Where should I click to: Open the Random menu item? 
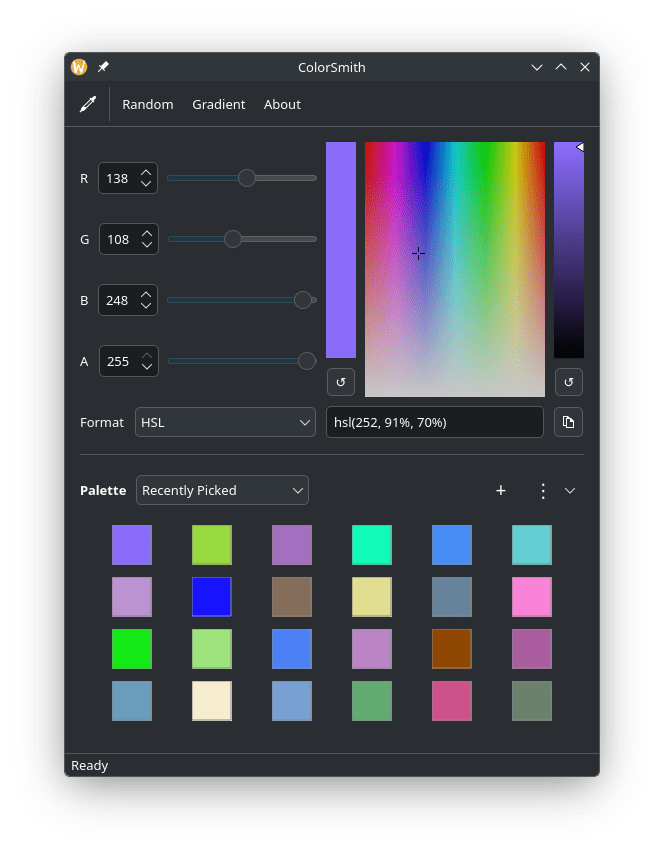click(148, 104)
